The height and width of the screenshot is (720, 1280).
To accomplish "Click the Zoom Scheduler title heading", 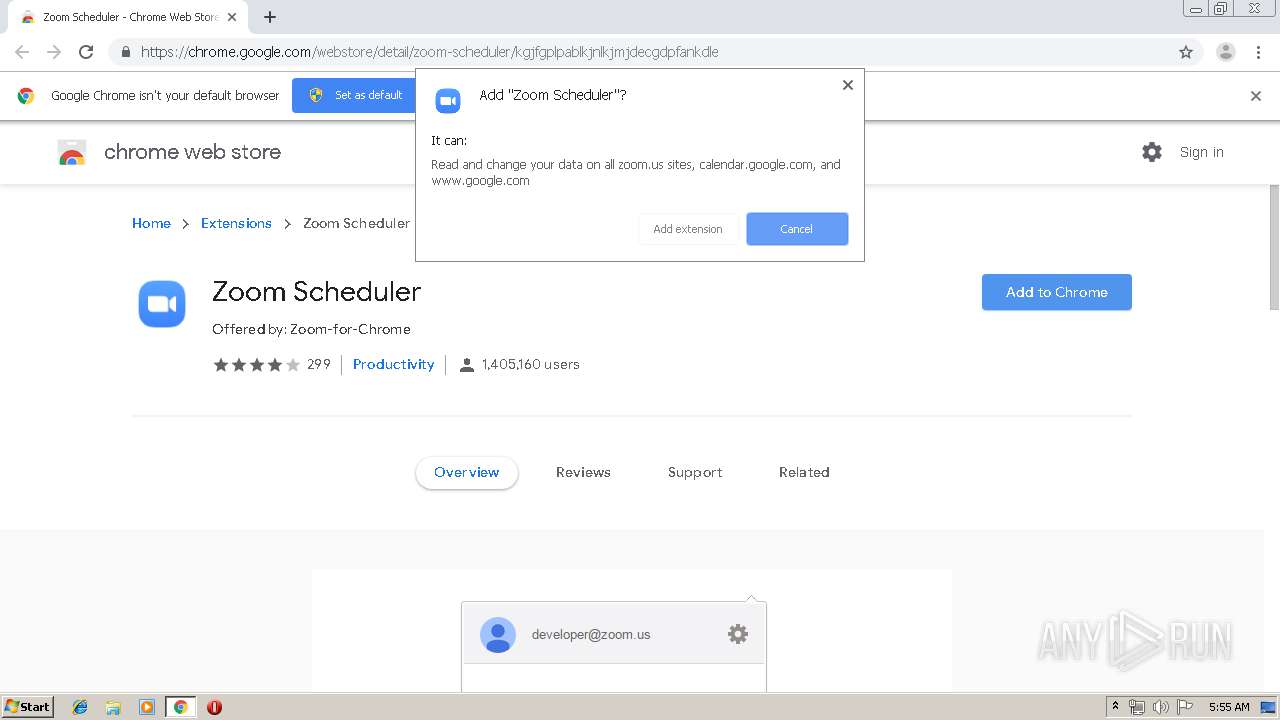I will coord(316,291).
